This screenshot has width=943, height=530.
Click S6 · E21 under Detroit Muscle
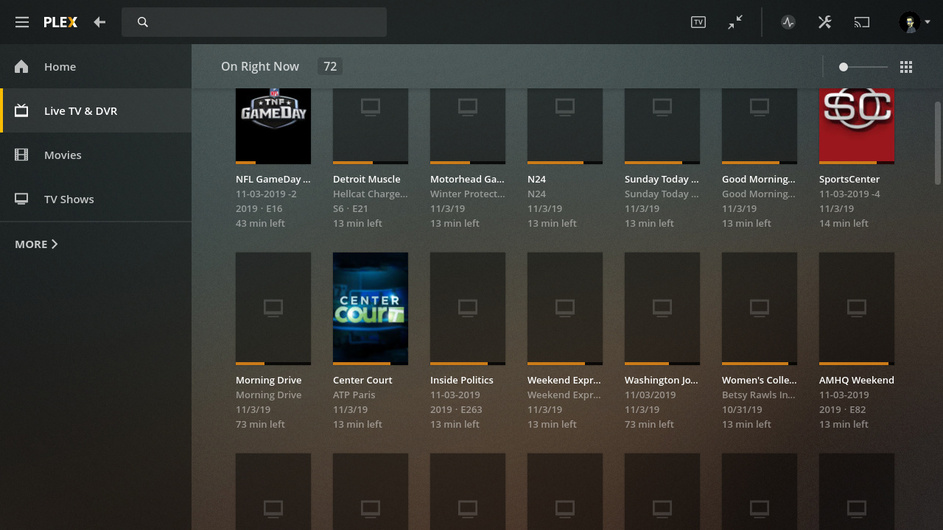(350, 208)
